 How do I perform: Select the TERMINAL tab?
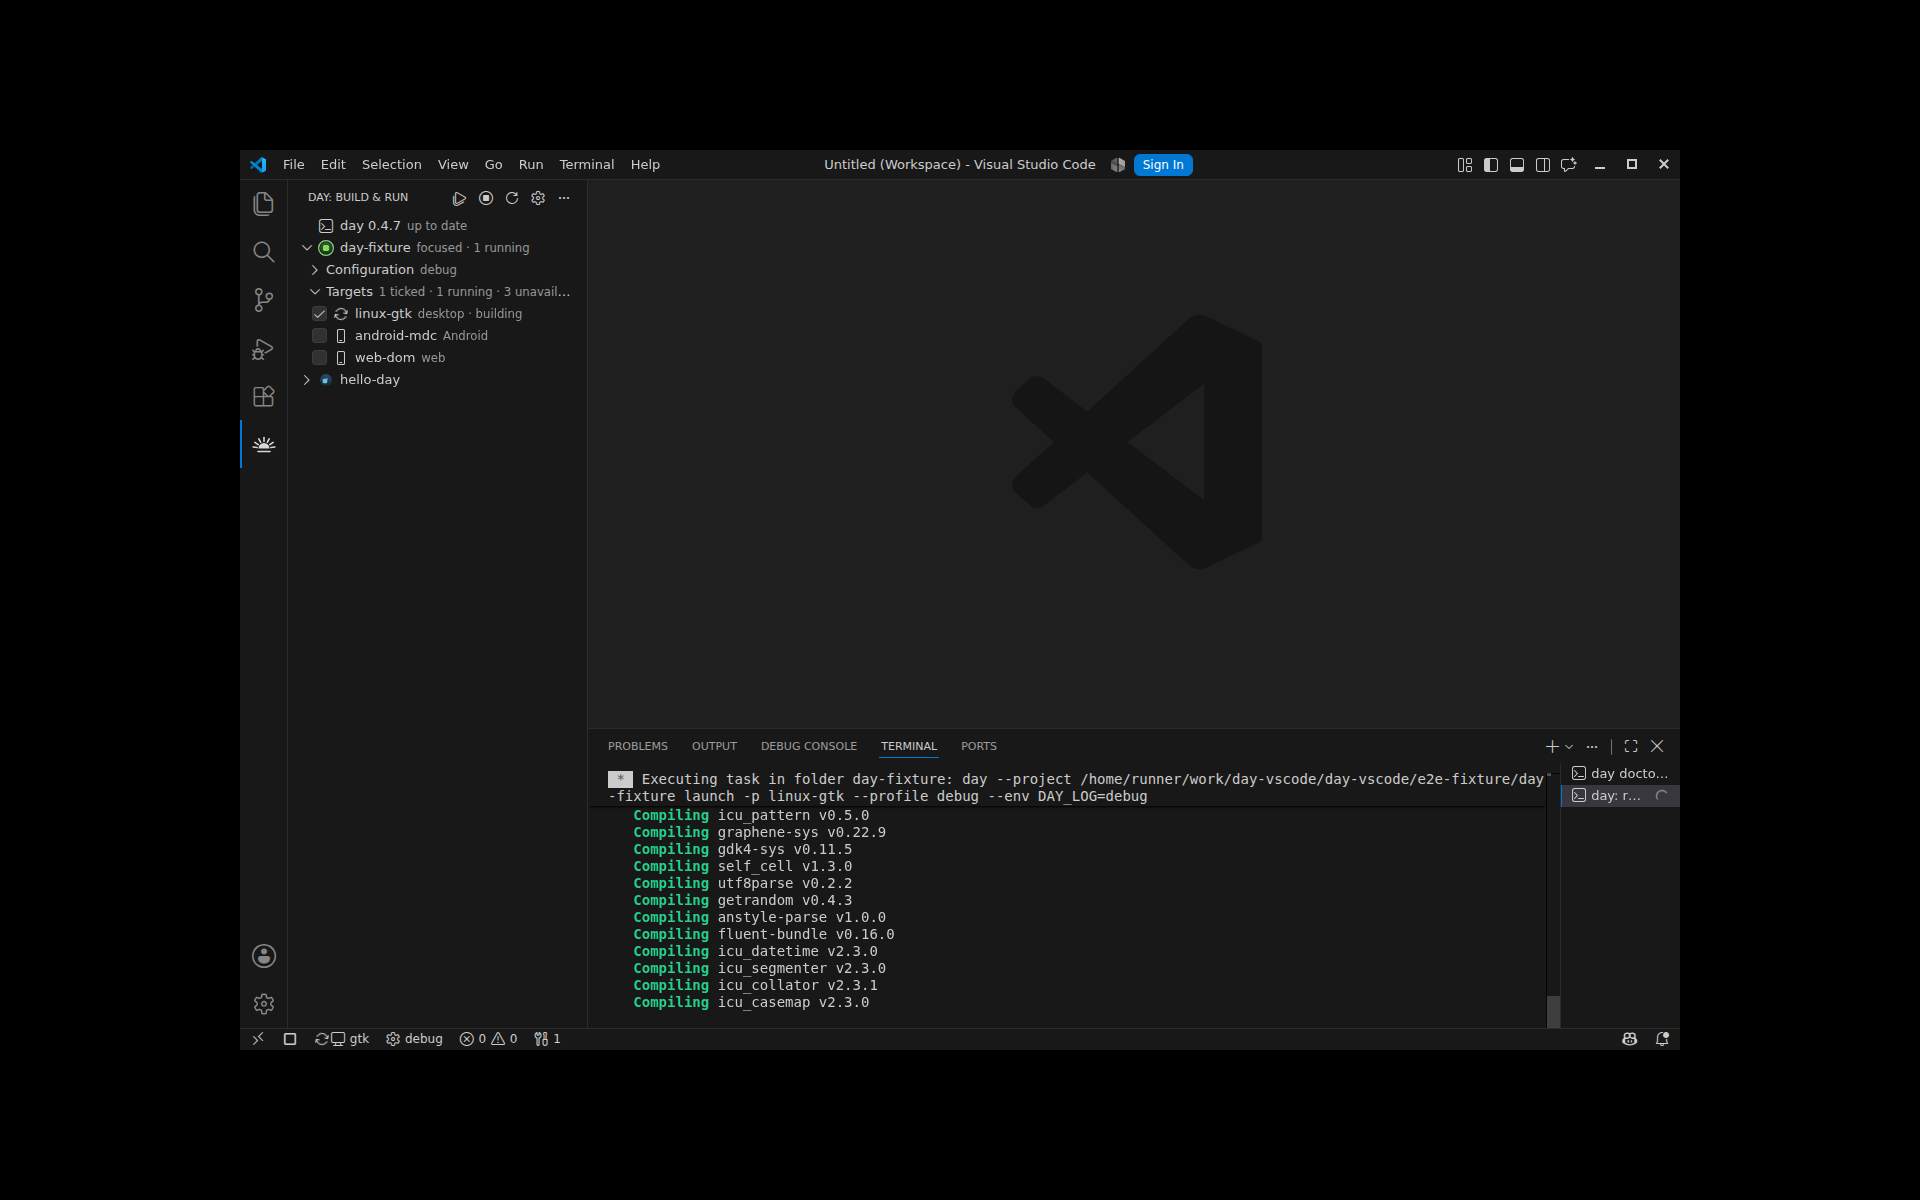tap(909, 747)
